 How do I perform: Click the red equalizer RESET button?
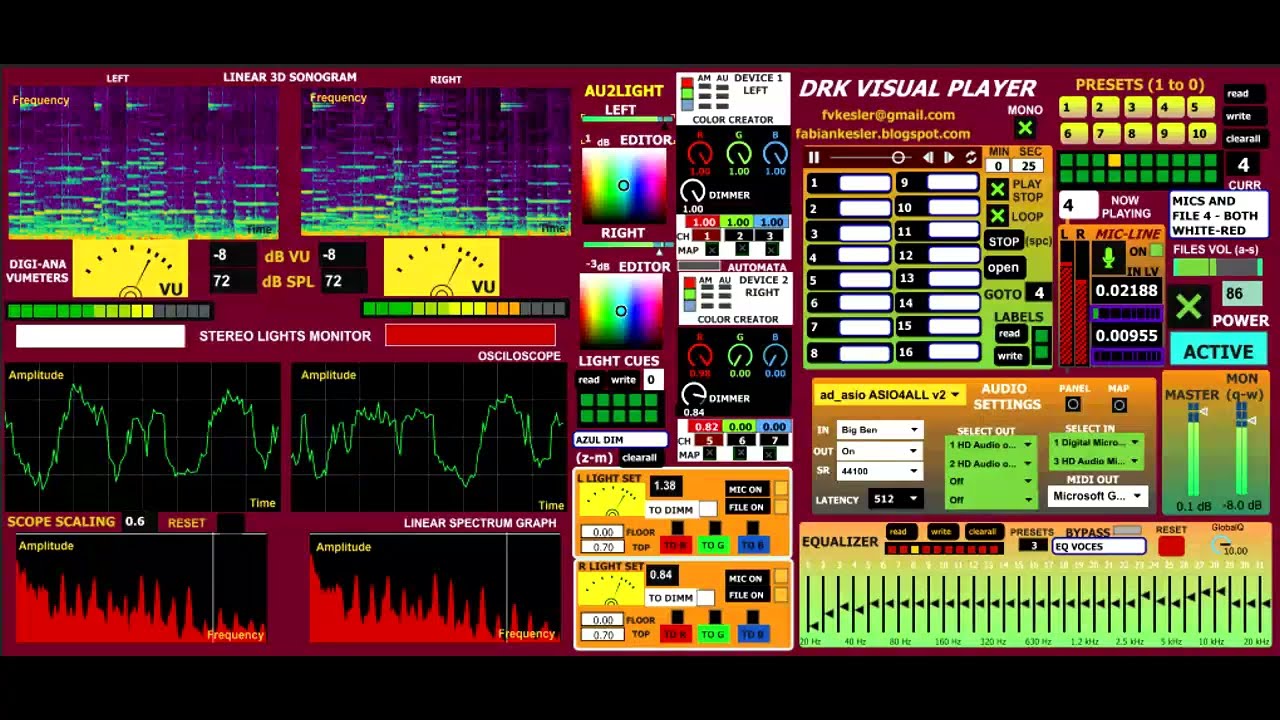1171,546
